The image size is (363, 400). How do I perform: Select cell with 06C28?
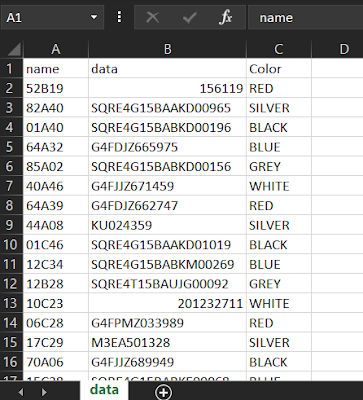[x=56, y=323]
